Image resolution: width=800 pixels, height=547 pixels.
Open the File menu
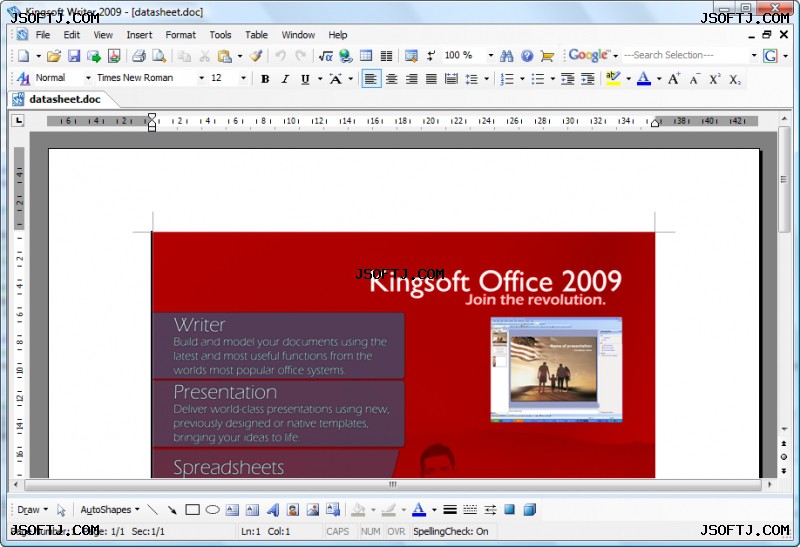(43, 35)
